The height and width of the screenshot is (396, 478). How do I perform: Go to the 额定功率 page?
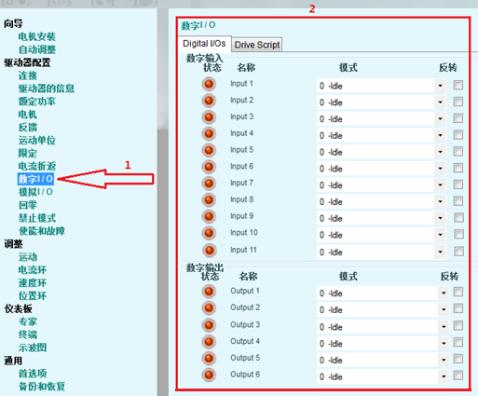[37, 101]
